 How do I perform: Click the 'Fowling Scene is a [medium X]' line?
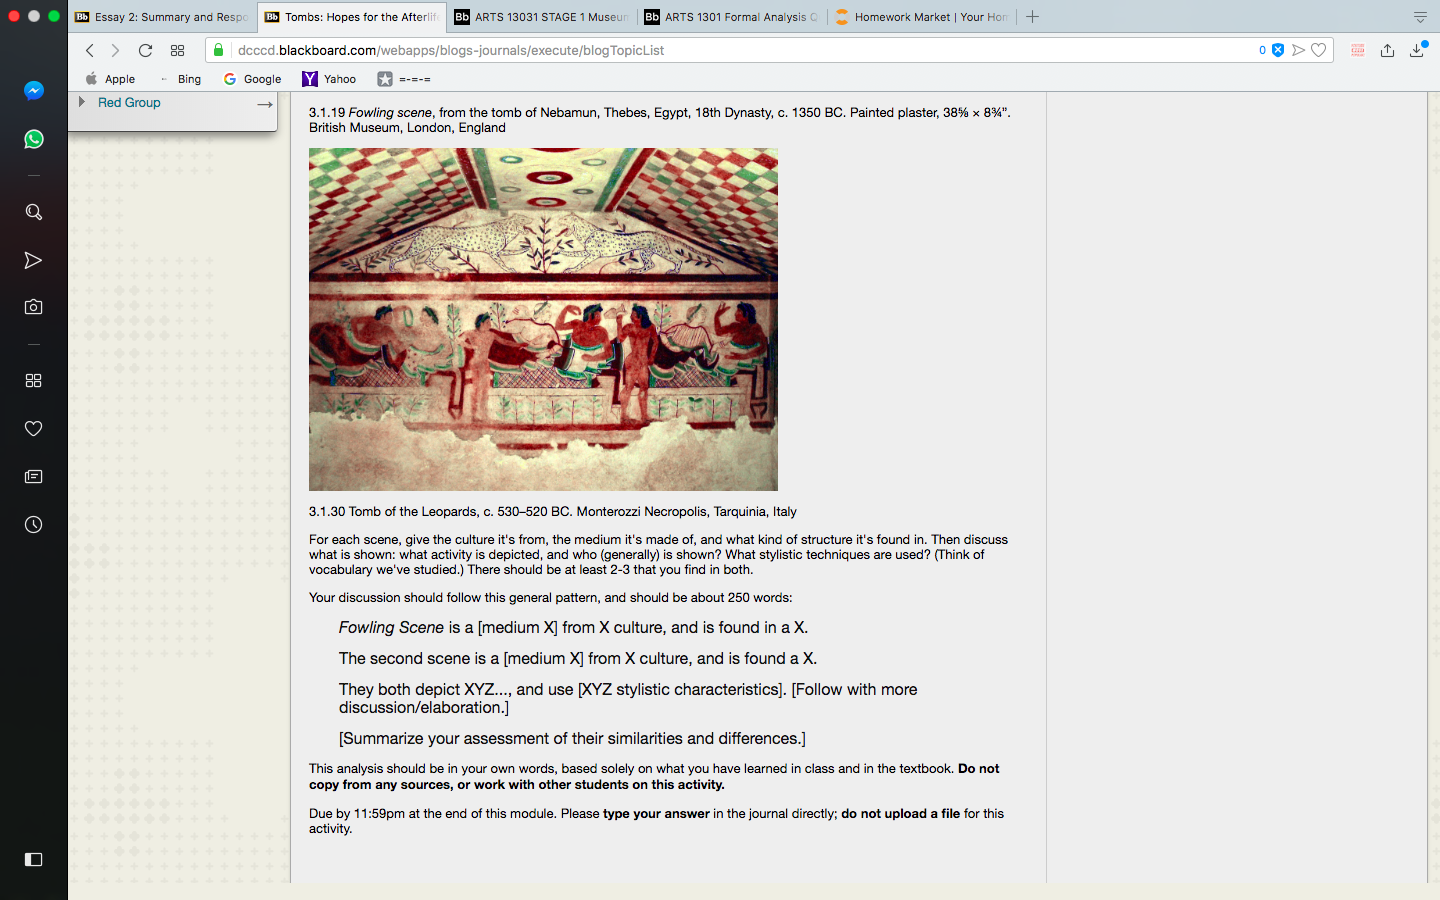coord(573,628)
